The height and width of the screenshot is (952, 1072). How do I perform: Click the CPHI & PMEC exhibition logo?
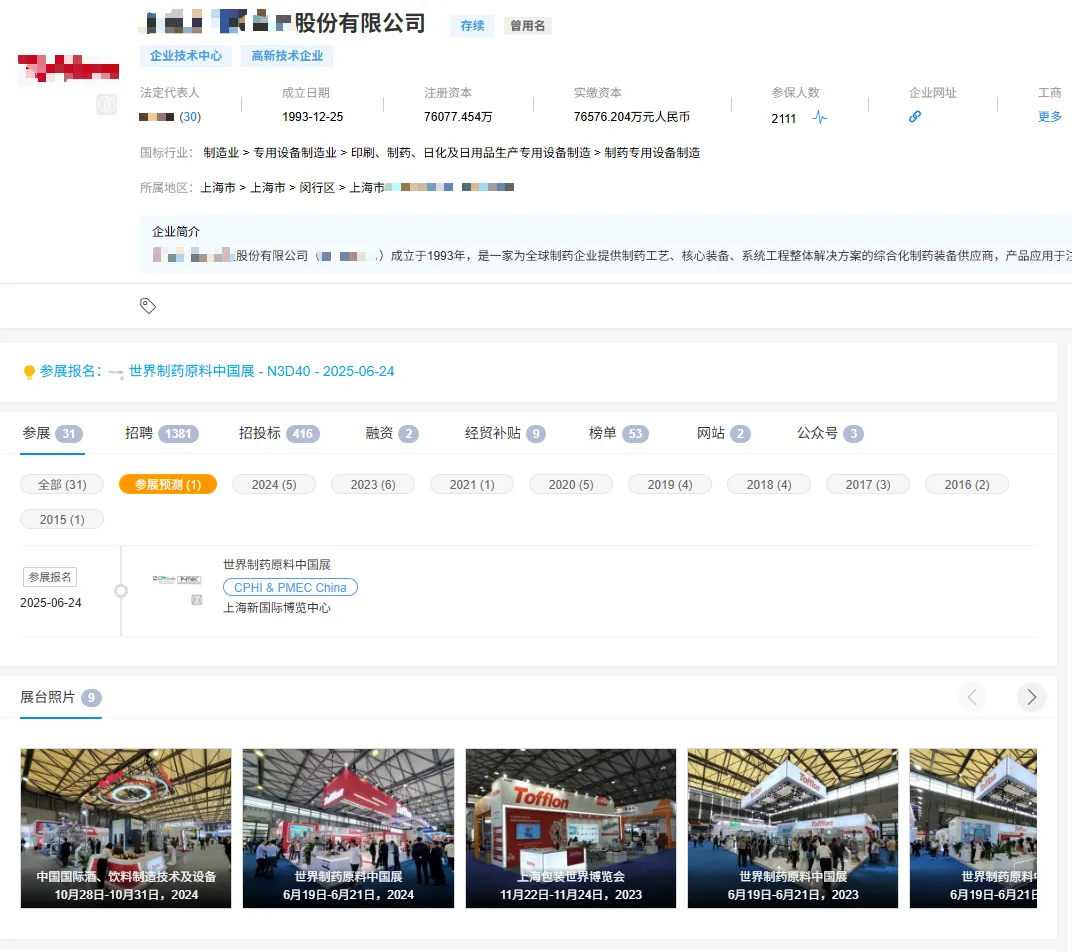point(176,580)
